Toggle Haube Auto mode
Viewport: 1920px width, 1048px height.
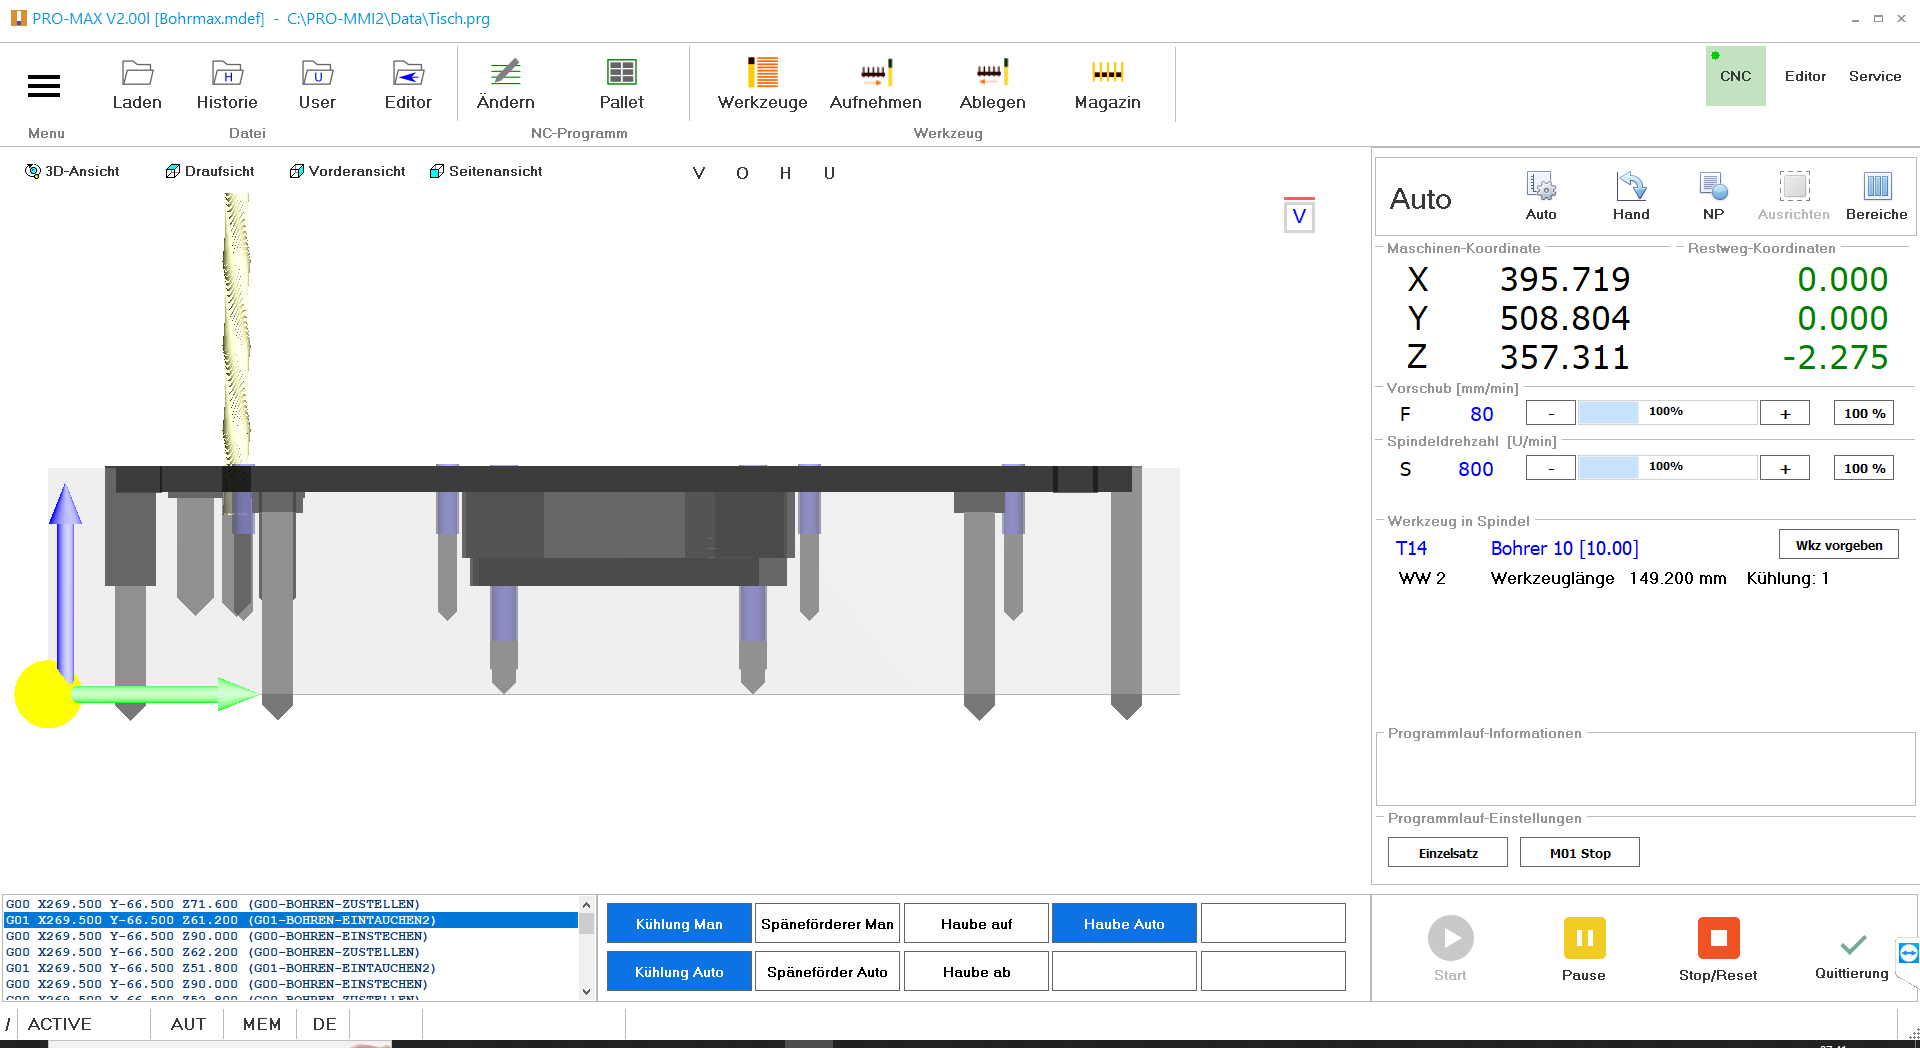(1124, 924)
